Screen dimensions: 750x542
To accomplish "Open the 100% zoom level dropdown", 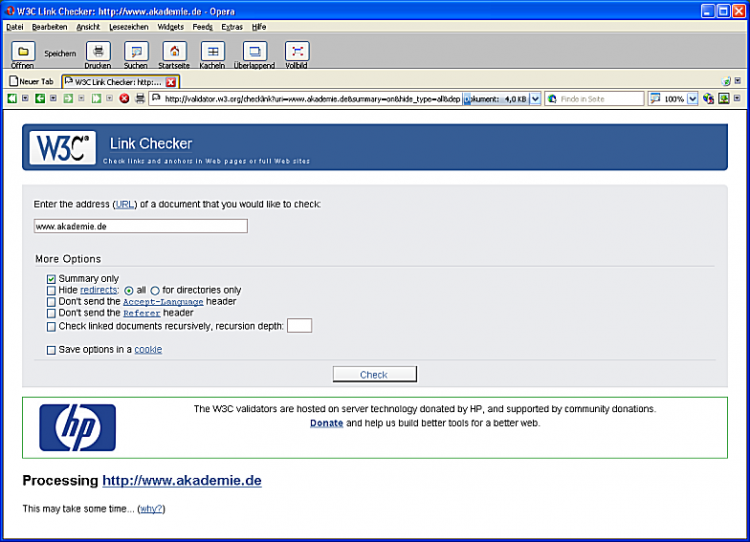I will coord(692,99).
